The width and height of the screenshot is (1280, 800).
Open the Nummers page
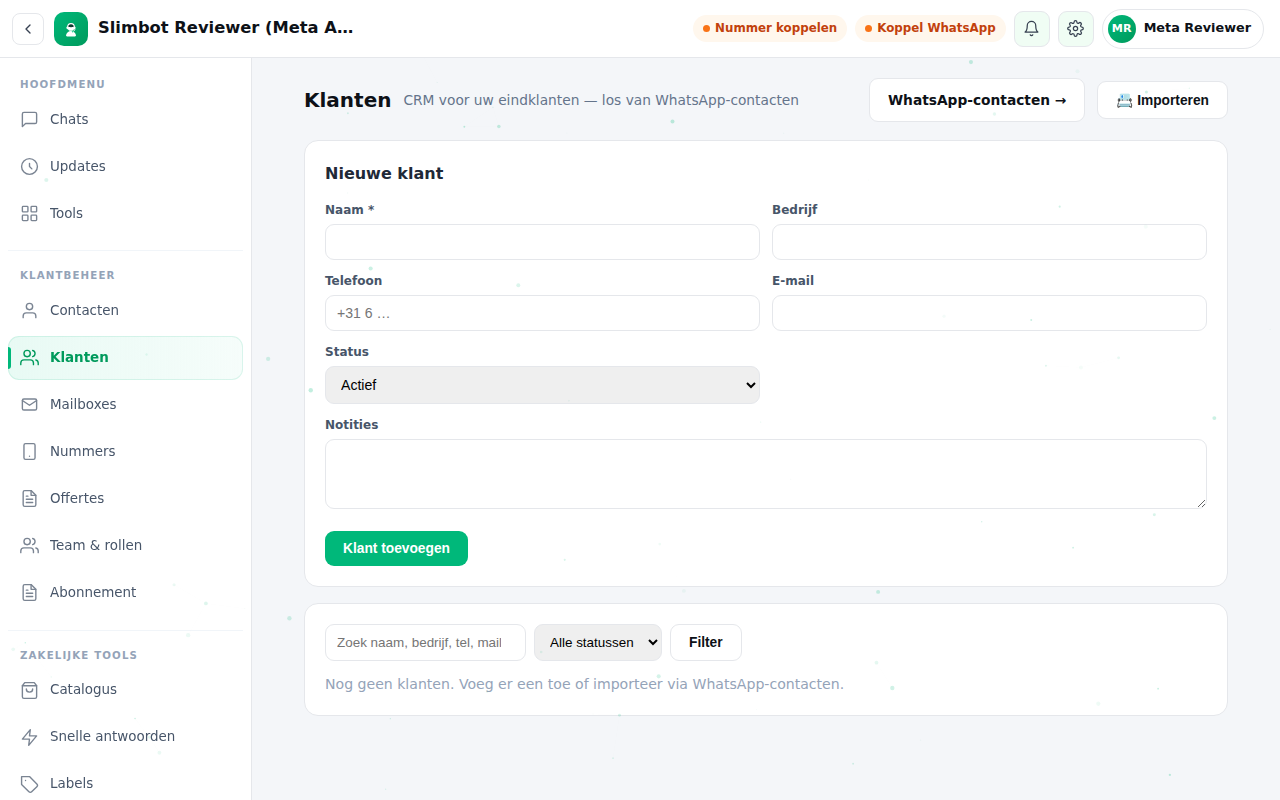125,451
